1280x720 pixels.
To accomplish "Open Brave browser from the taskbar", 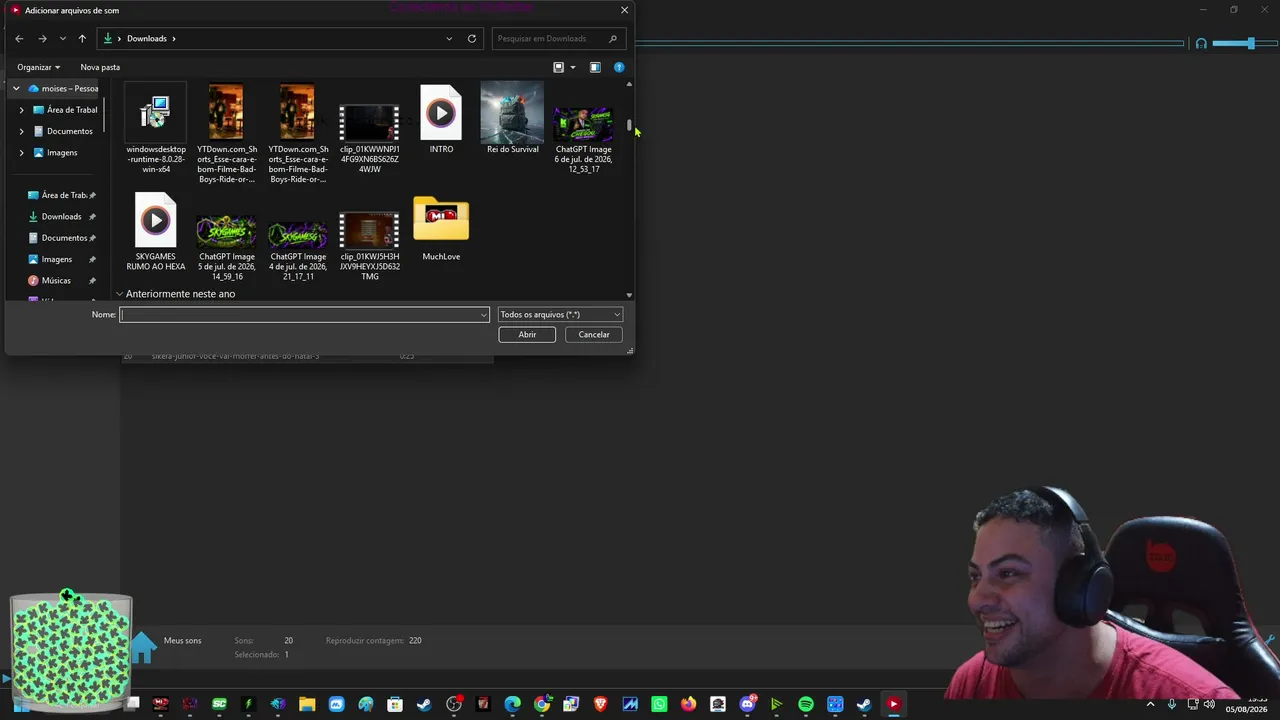I will (x=601, y=704).
